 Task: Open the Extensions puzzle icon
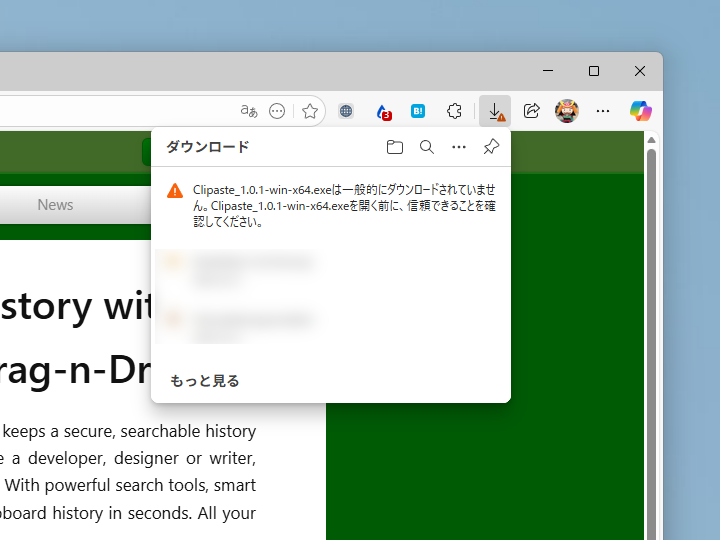454,111
